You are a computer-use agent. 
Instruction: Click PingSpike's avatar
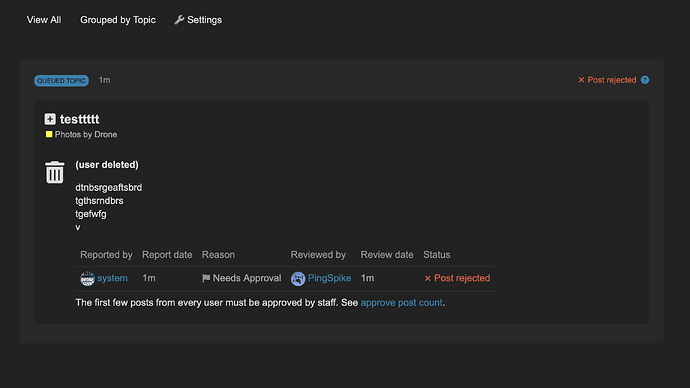[298, 278]
